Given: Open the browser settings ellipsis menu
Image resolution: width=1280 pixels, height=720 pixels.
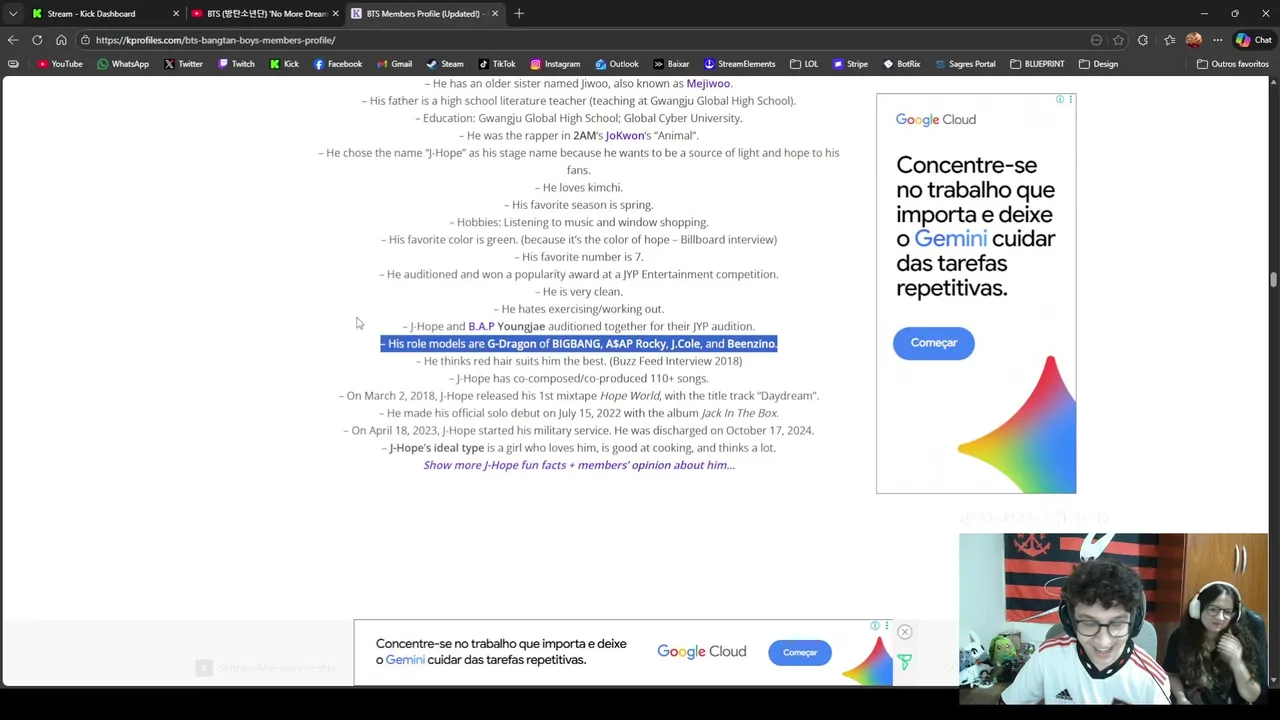Looking at the screenshot, I should 1217,40.
